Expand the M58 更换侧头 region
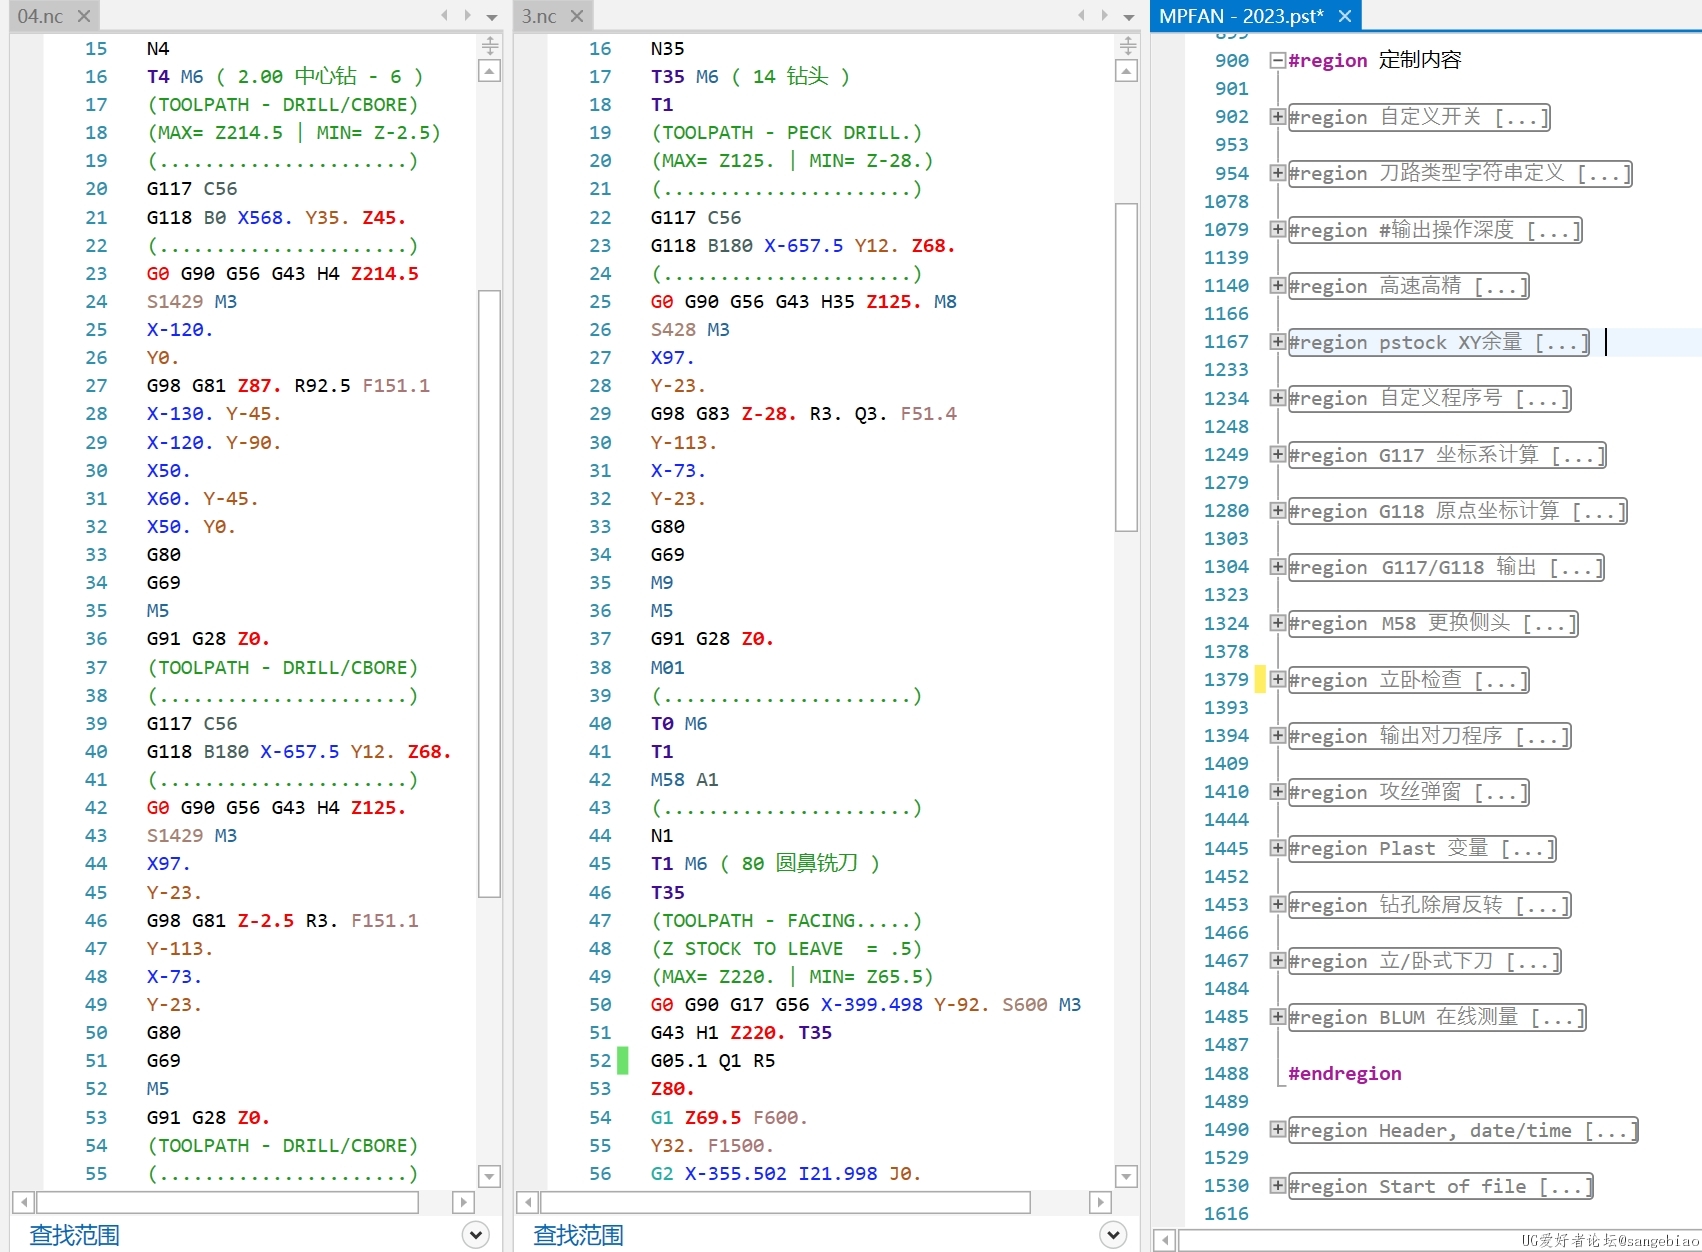The height and width of the screenshot is (1252, 1702). (1277, 623)
